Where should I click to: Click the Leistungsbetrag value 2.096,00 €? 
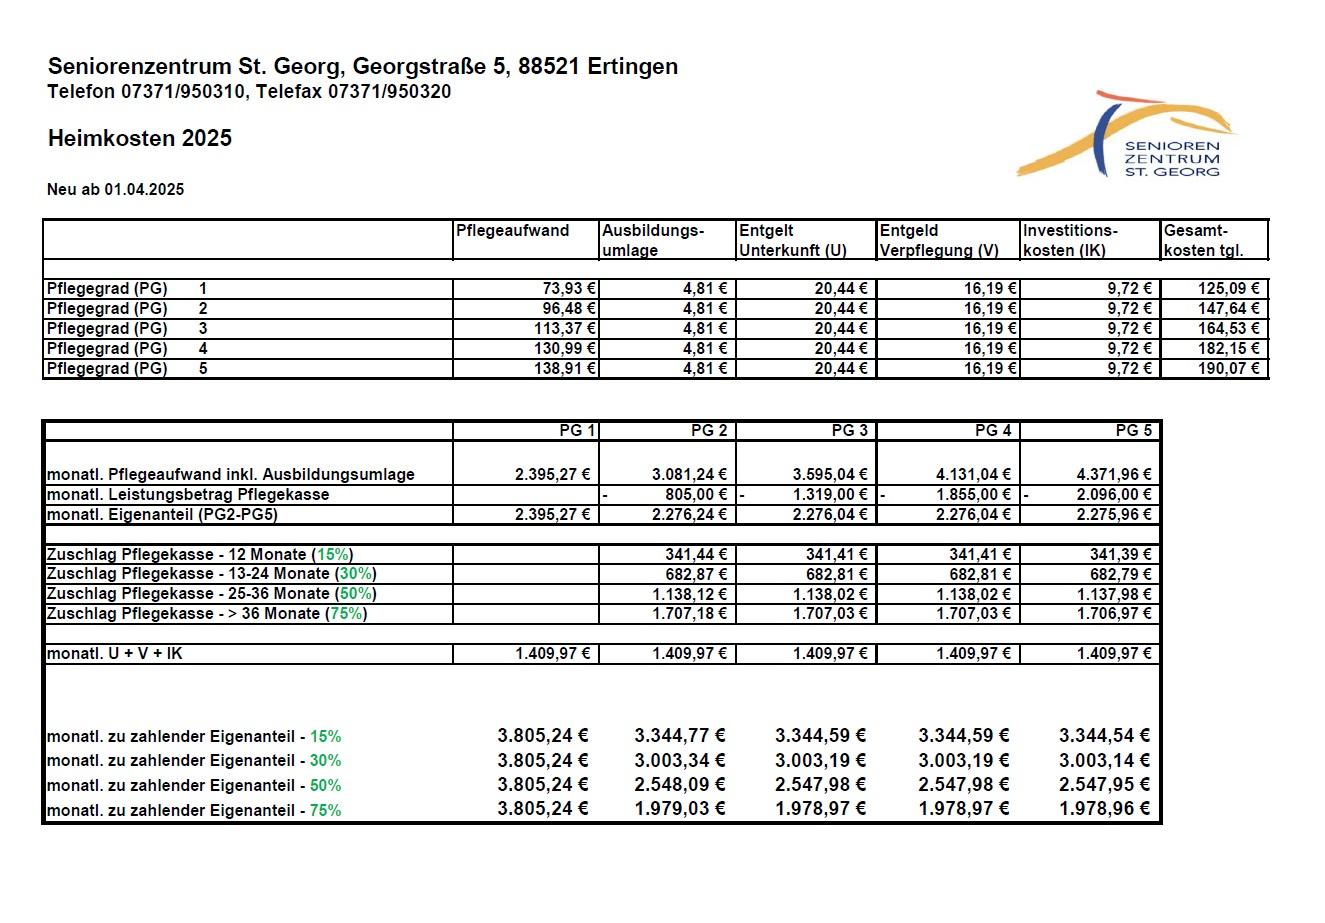(1114, 495)
